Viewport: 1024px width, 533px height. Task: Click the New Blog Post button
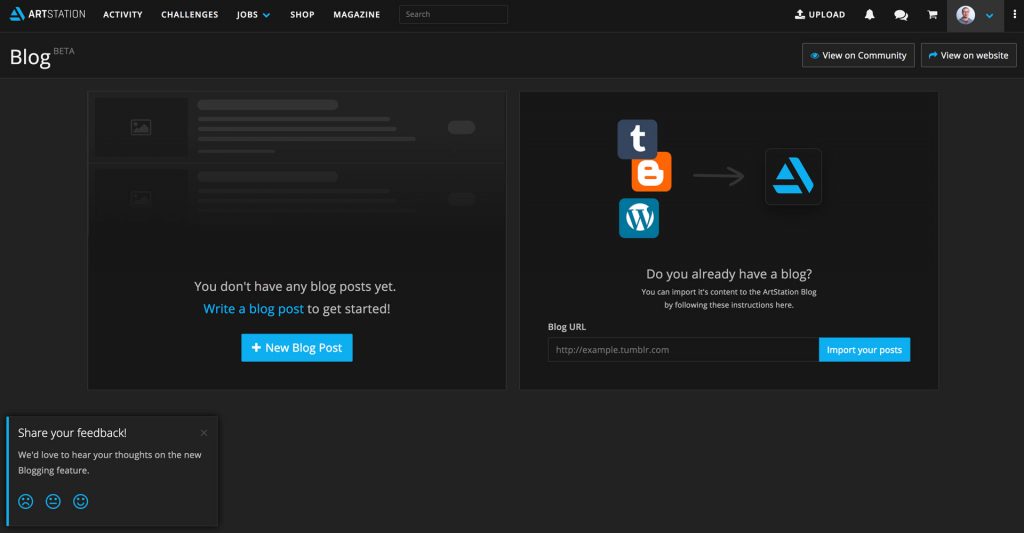297,347
